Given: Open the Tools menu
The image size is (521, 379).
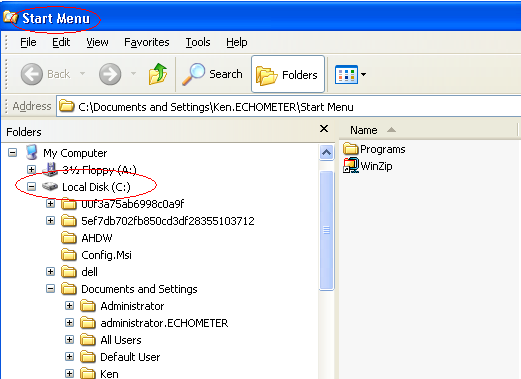Looking at the screenshot, I should coord(198,42).
